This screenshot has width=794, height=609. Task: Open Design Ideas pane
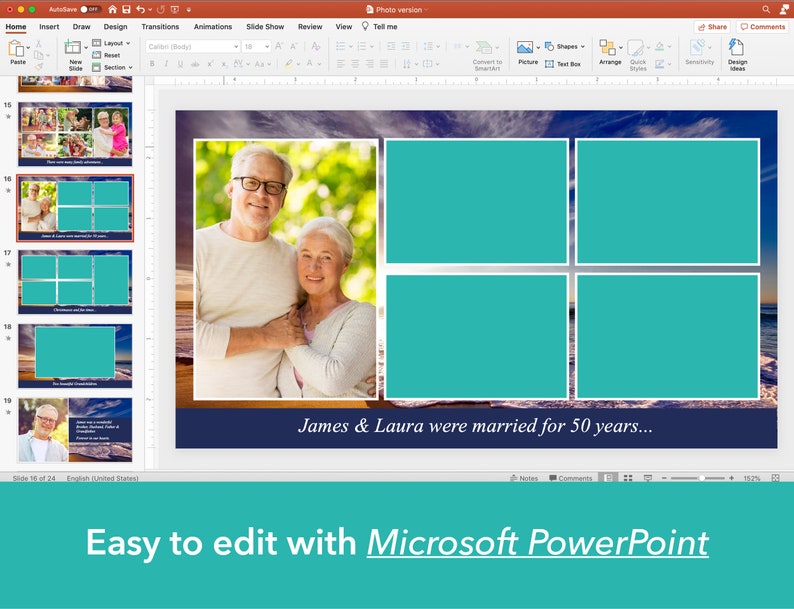(737, 55)
